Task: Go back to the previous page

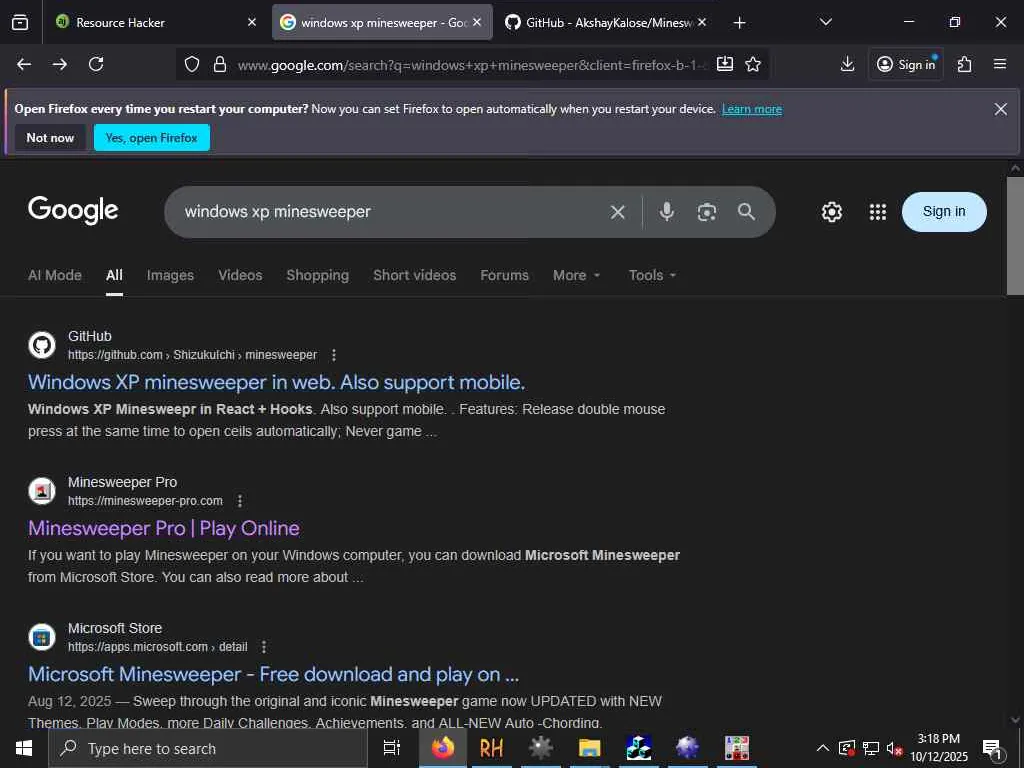Action: click(24, 64)
